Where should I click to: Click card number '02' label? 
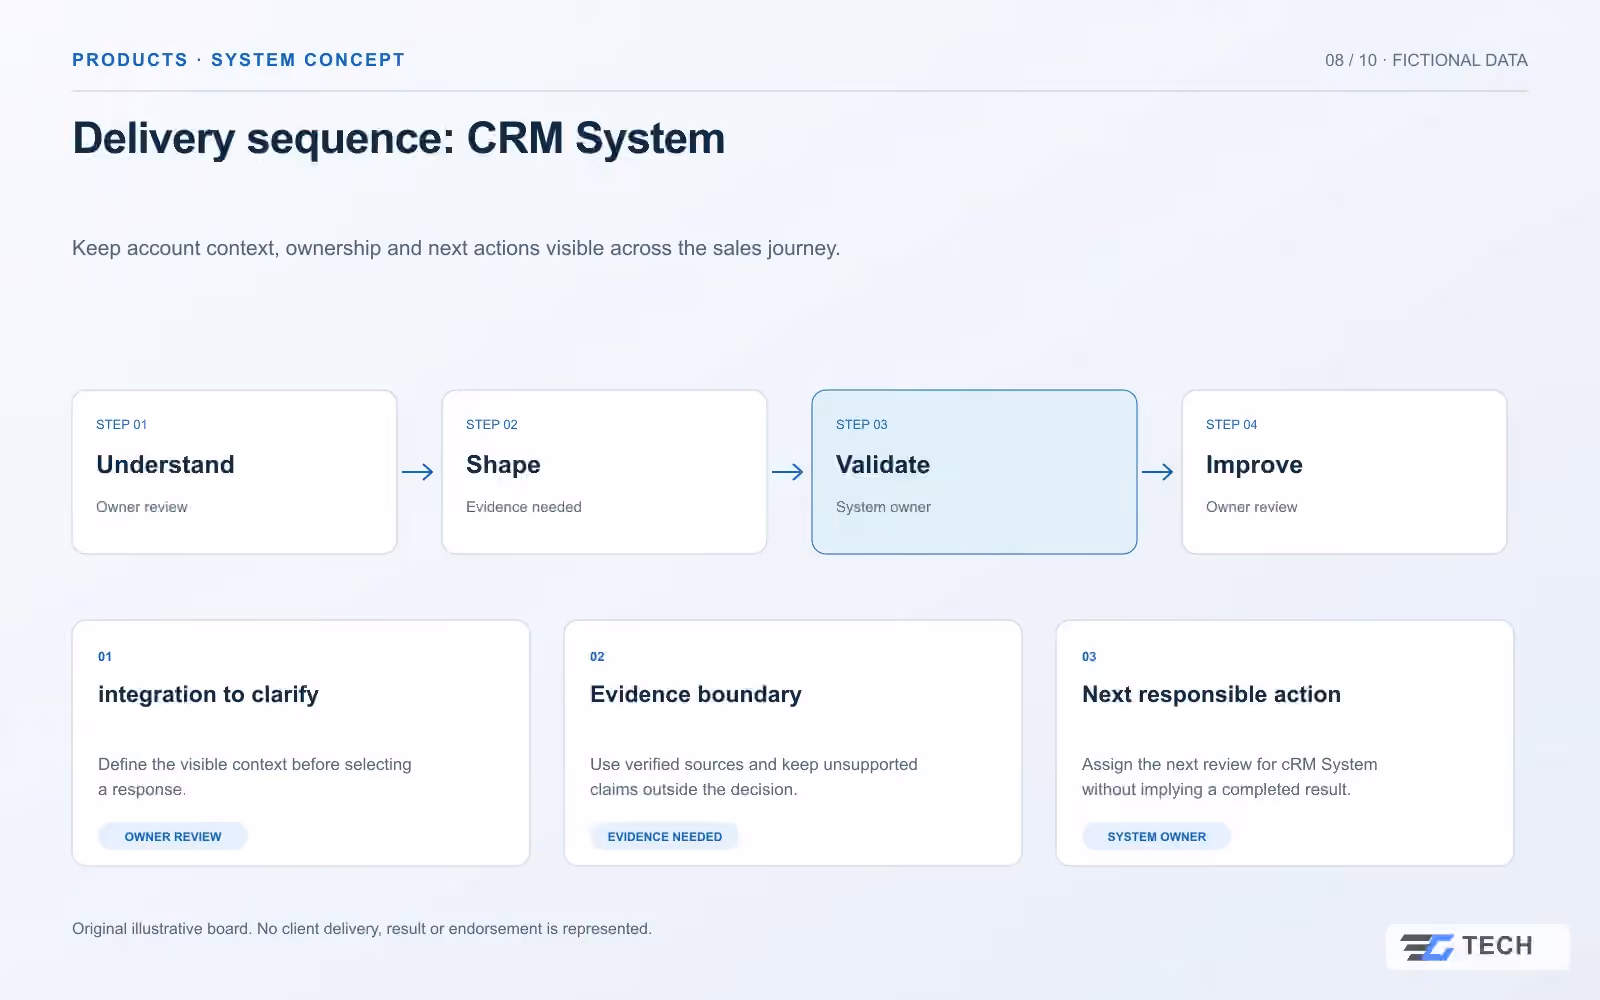coord(597,657)
